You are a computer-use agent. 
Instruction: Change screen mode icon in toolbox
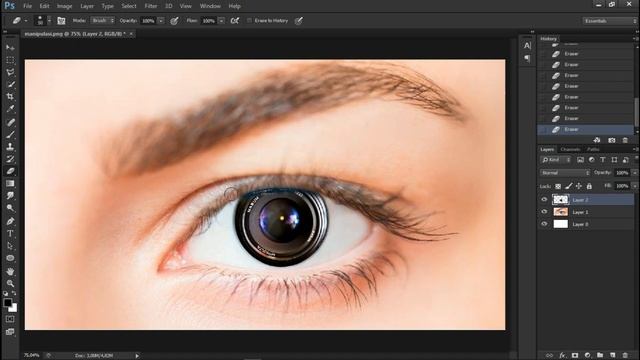coord(10,332)
